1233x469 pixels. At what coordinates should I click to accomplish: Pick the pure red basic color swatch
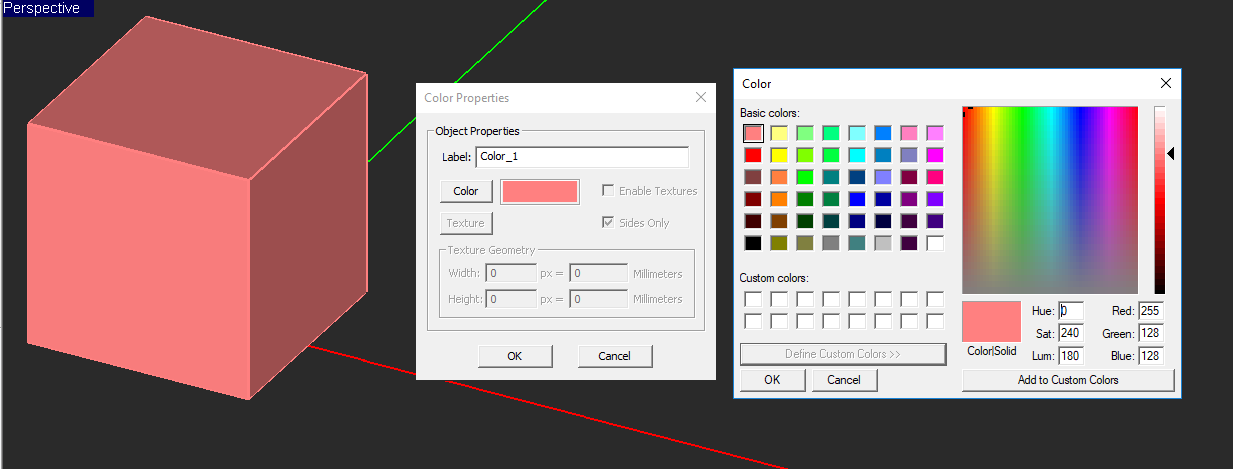click(753, 155)
